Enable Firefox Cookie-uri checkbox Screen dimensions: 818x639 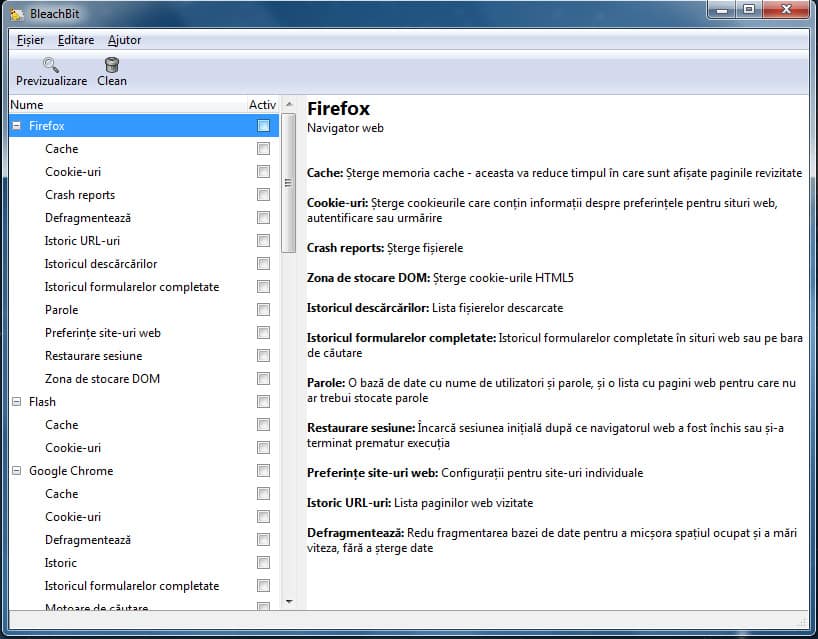point(263,172)
